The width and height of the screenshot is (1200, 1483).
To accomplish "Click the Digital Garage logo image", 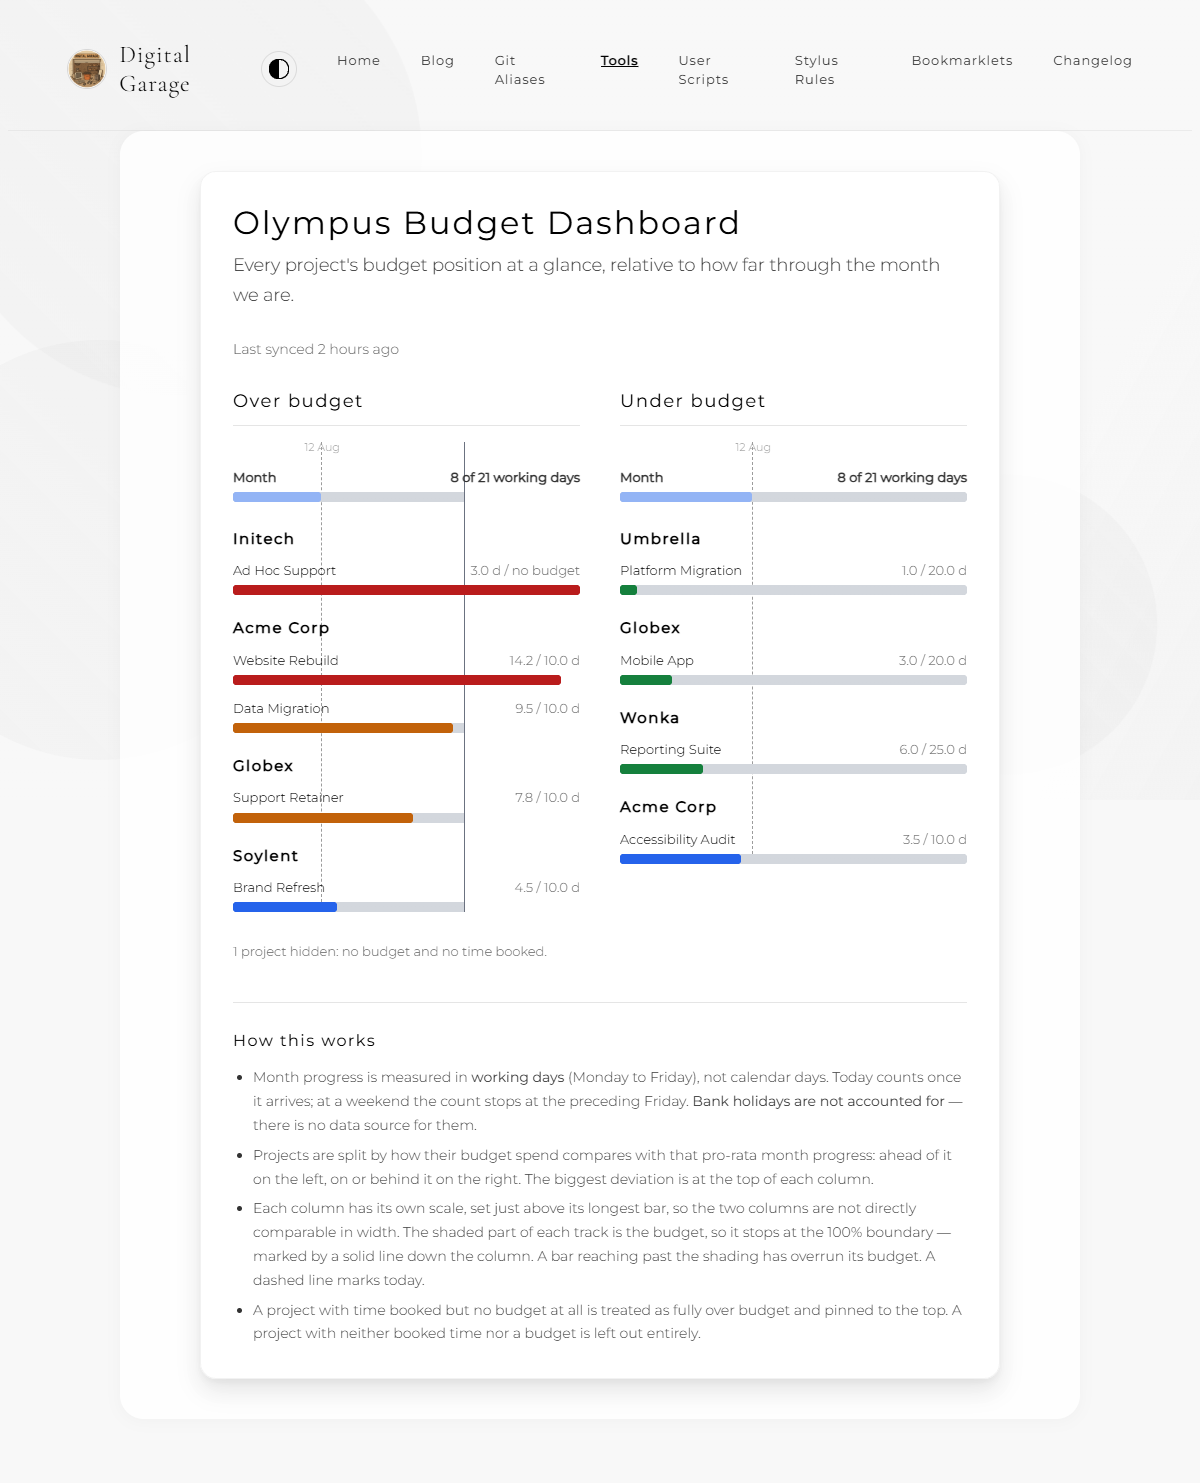I will (87, 69).
